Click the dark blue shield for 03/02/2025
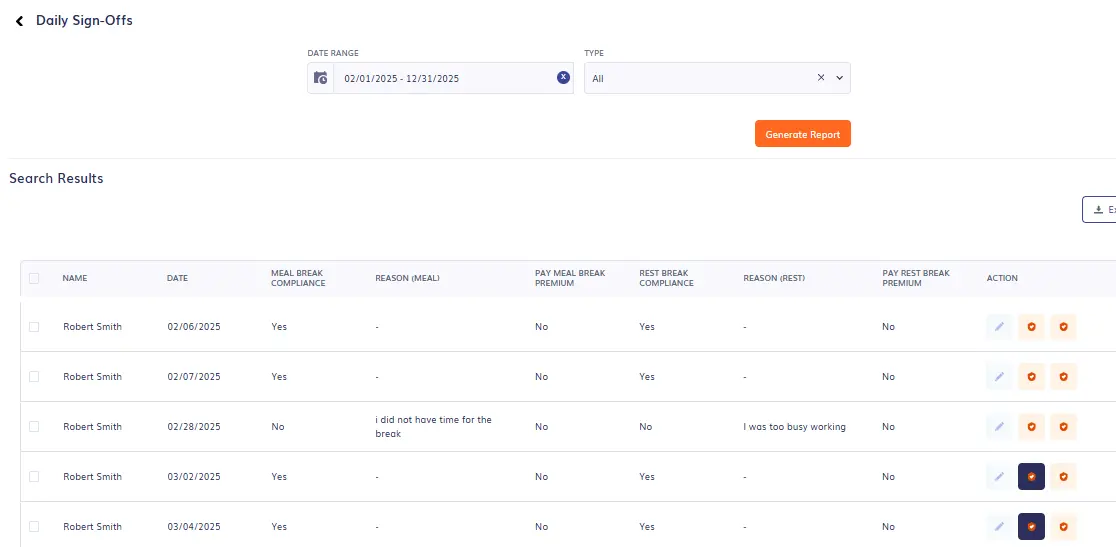 tap(1031, 477)
